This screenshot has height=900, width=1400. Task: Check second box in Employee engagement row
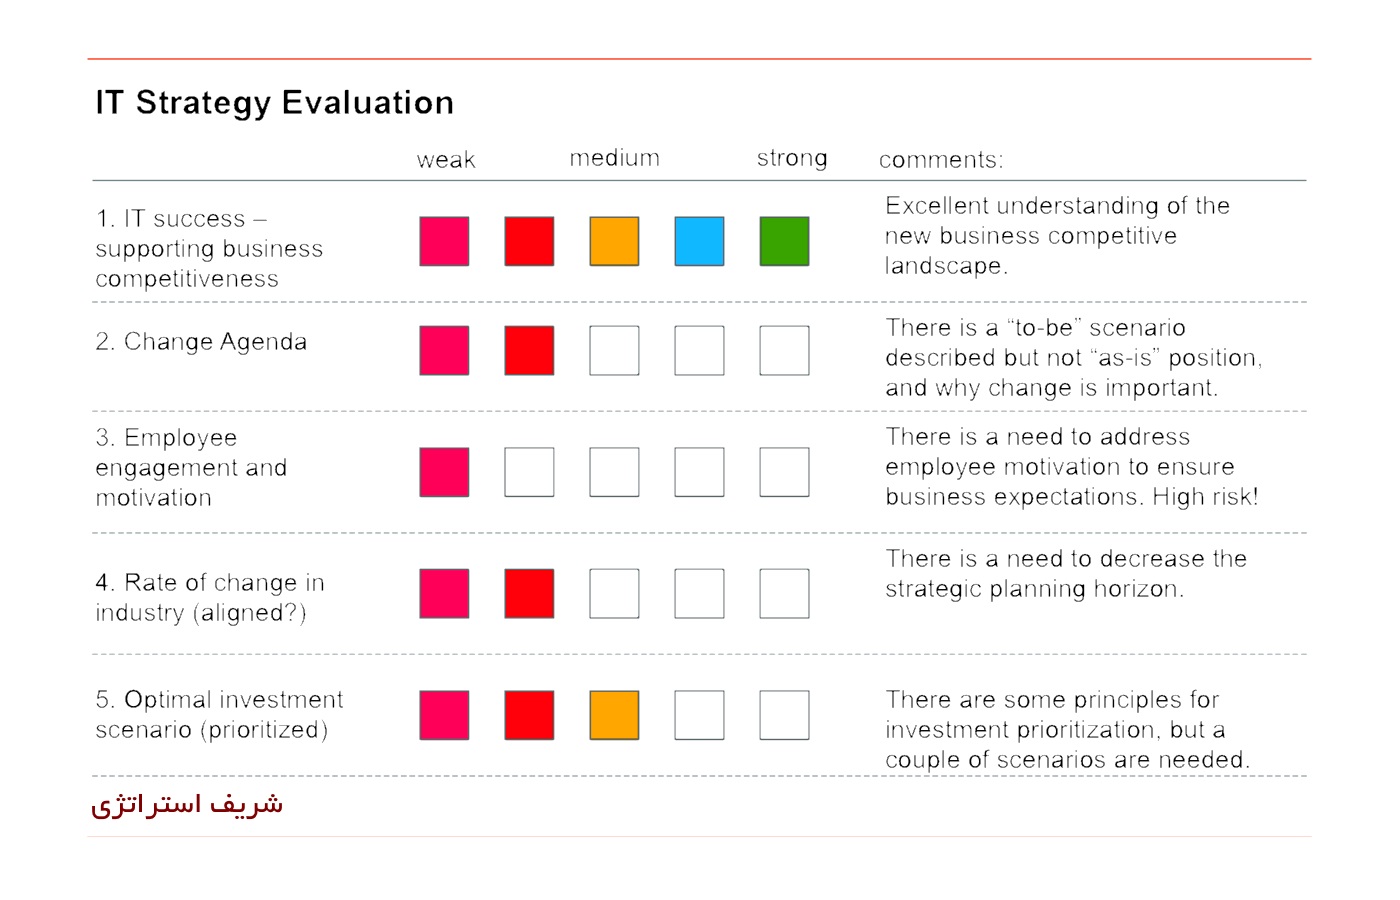click(529, 472)
